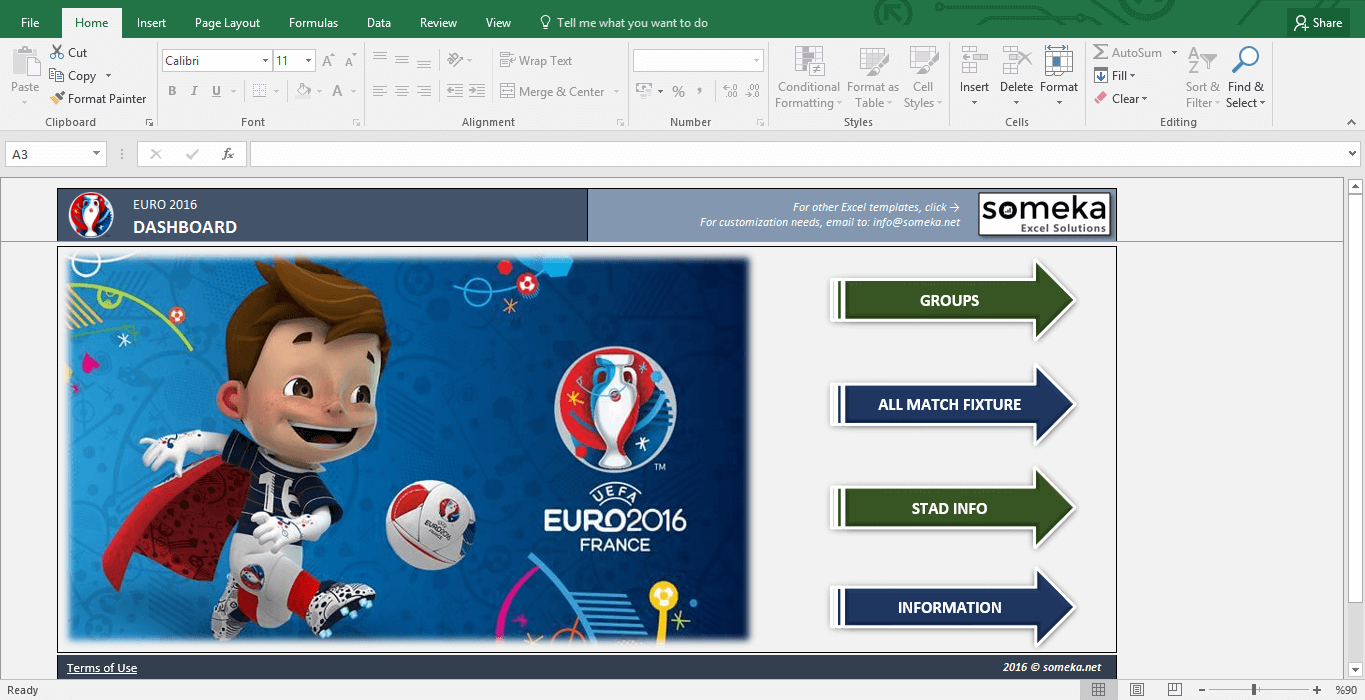Toggle Merge & Center
The height and width of the screenshot is (700, 1365).
(x=552, y=92)
